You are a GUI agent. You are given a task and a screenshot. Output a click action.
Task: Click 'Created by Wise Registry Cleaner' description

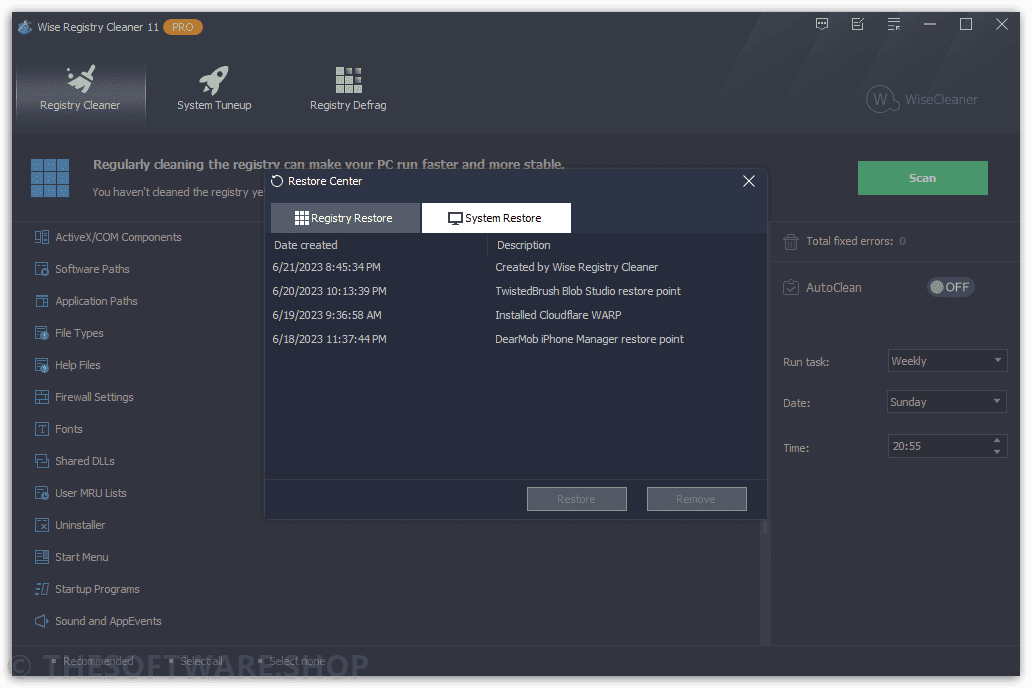click(577, 267)
